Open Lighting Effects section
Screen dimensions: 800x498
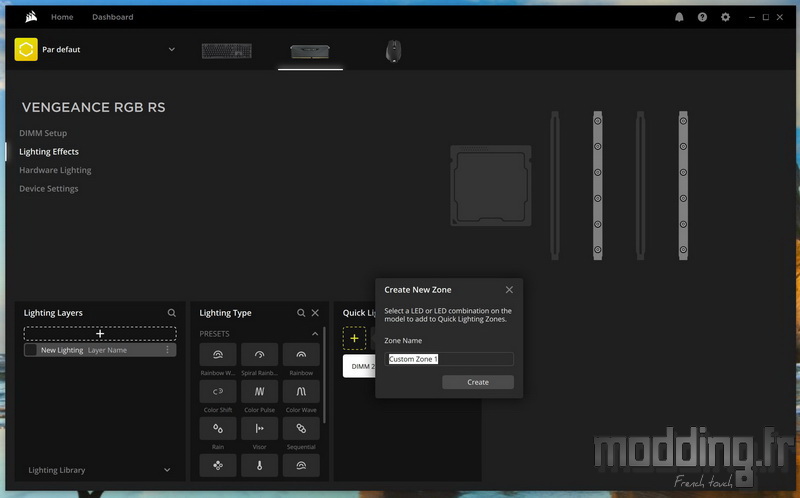coord(49,152)
